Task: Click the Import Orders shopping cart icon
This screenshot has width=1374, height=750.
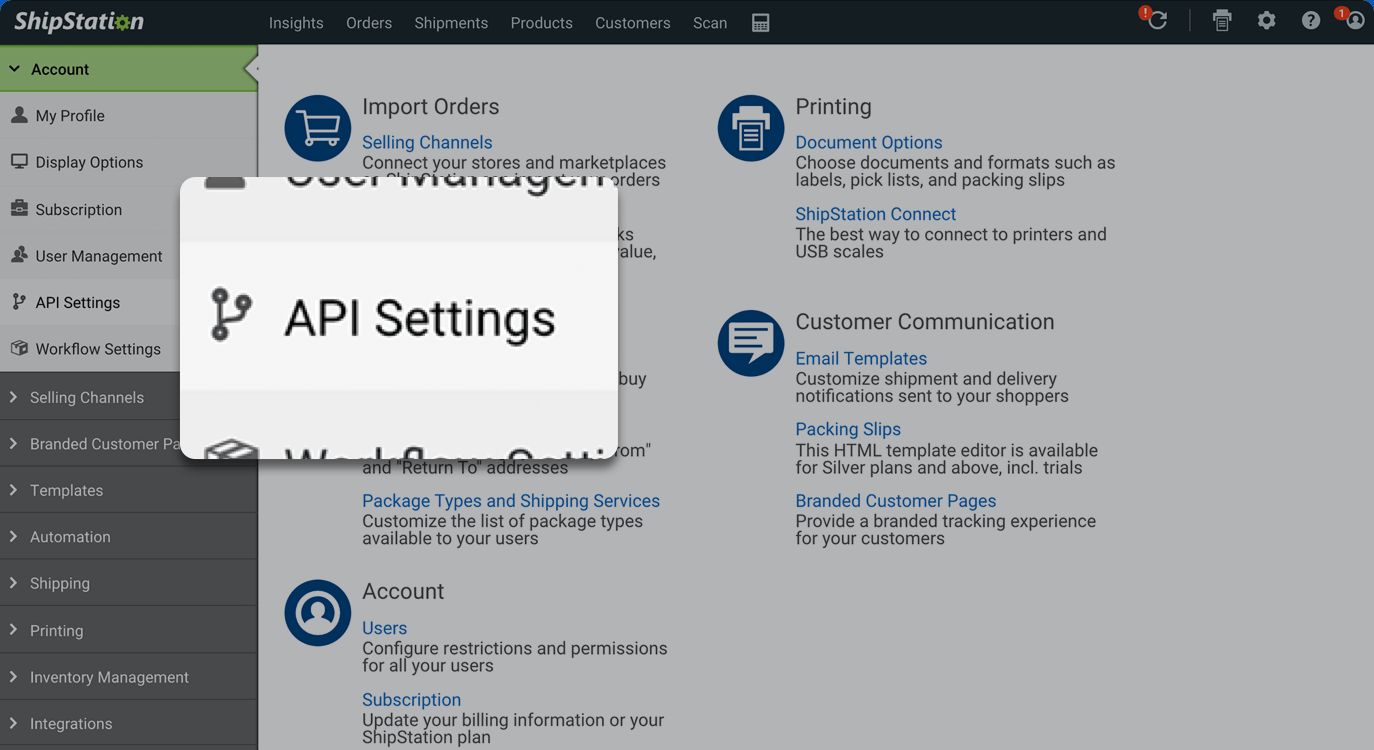Action: click(318, 128)
